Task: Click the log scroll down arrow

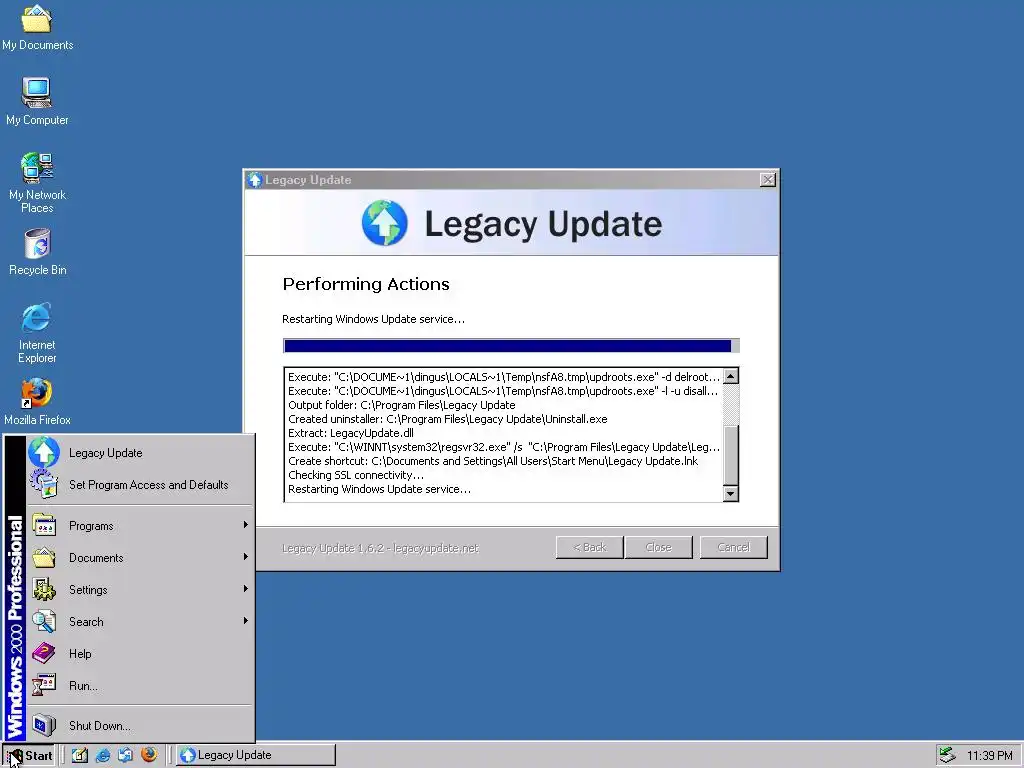Action: click(731, 494)
